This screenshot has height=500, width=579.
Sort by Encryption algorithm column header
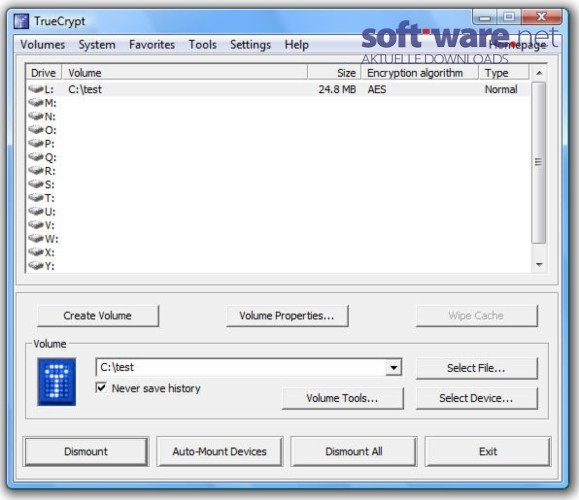point(420,73)
